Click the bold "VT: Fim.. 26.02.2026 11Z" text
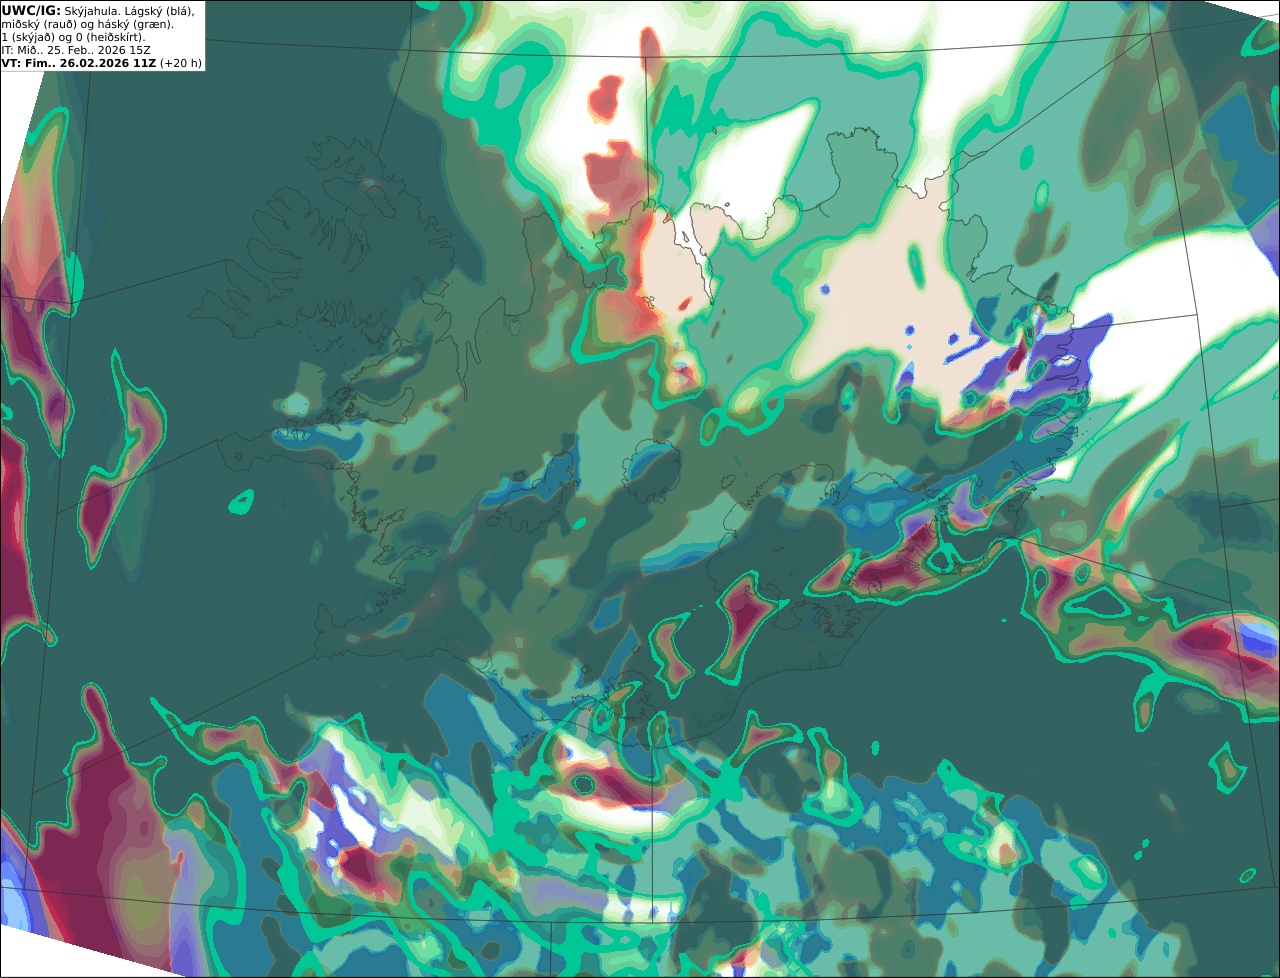1280x978 pixels. 79,63
